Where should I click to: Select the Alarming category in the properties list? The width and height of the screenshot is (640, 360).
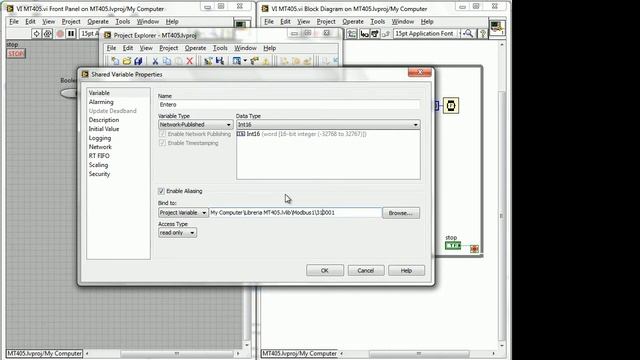(x=101, y=102)
